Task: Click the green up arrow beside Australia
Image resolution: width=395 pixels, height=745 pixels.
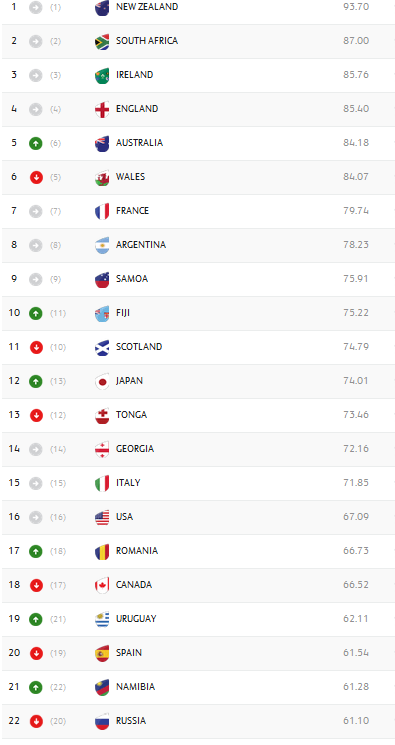Action: pos(36,143)
